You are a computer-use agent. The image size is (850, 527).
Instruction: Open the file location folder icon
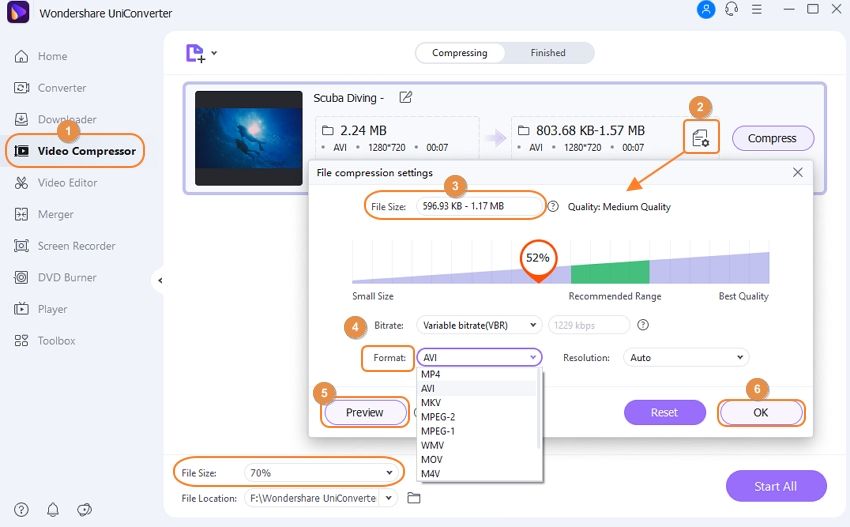pyautogui.click(x=414, y=498)
